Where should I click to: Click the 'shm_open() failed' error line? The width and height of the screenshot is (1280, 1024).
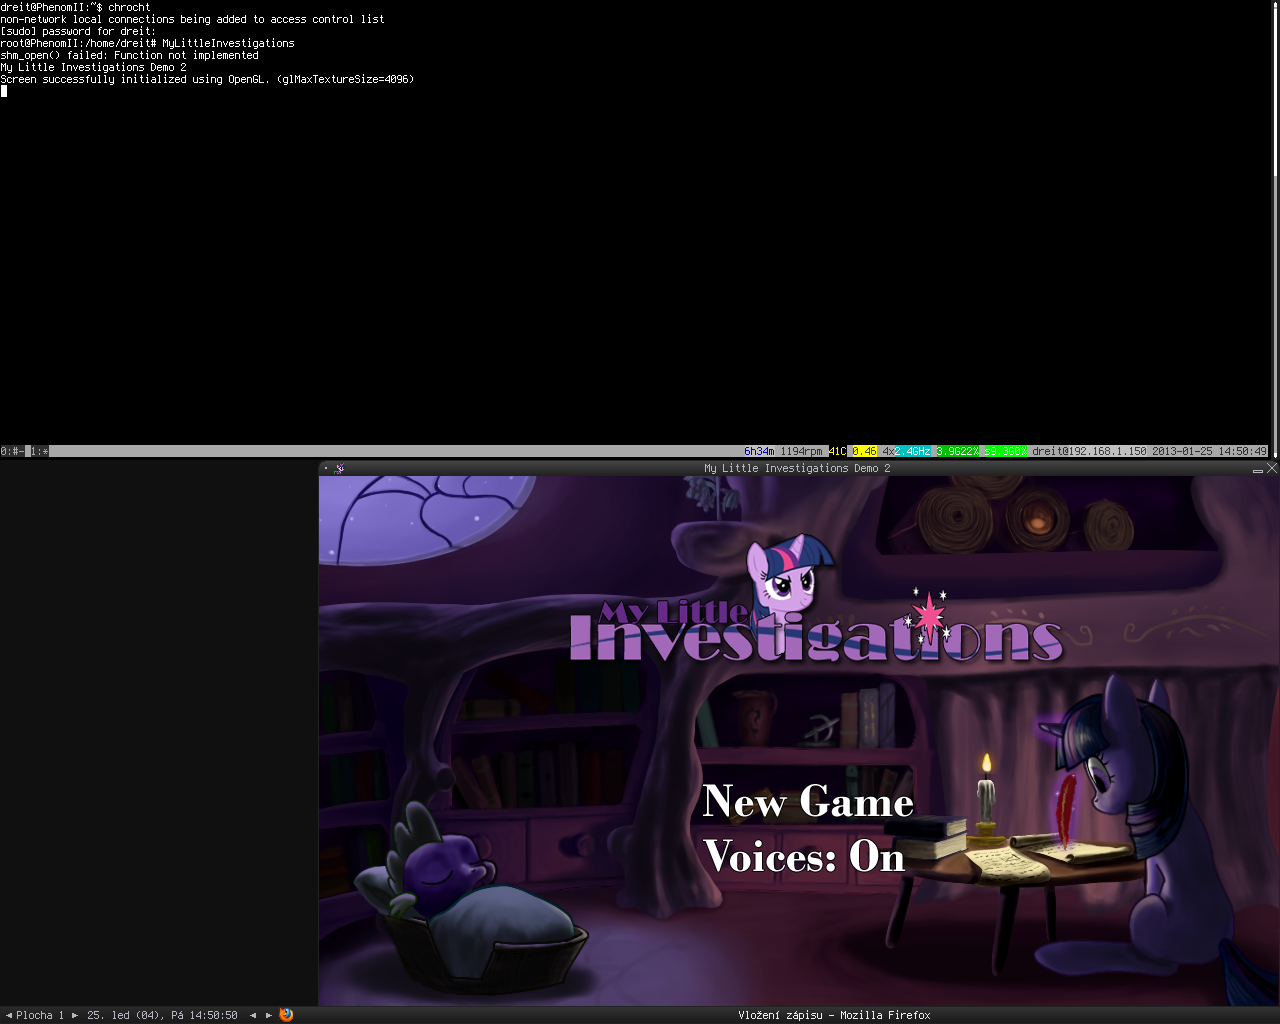[x=129, y=55]
